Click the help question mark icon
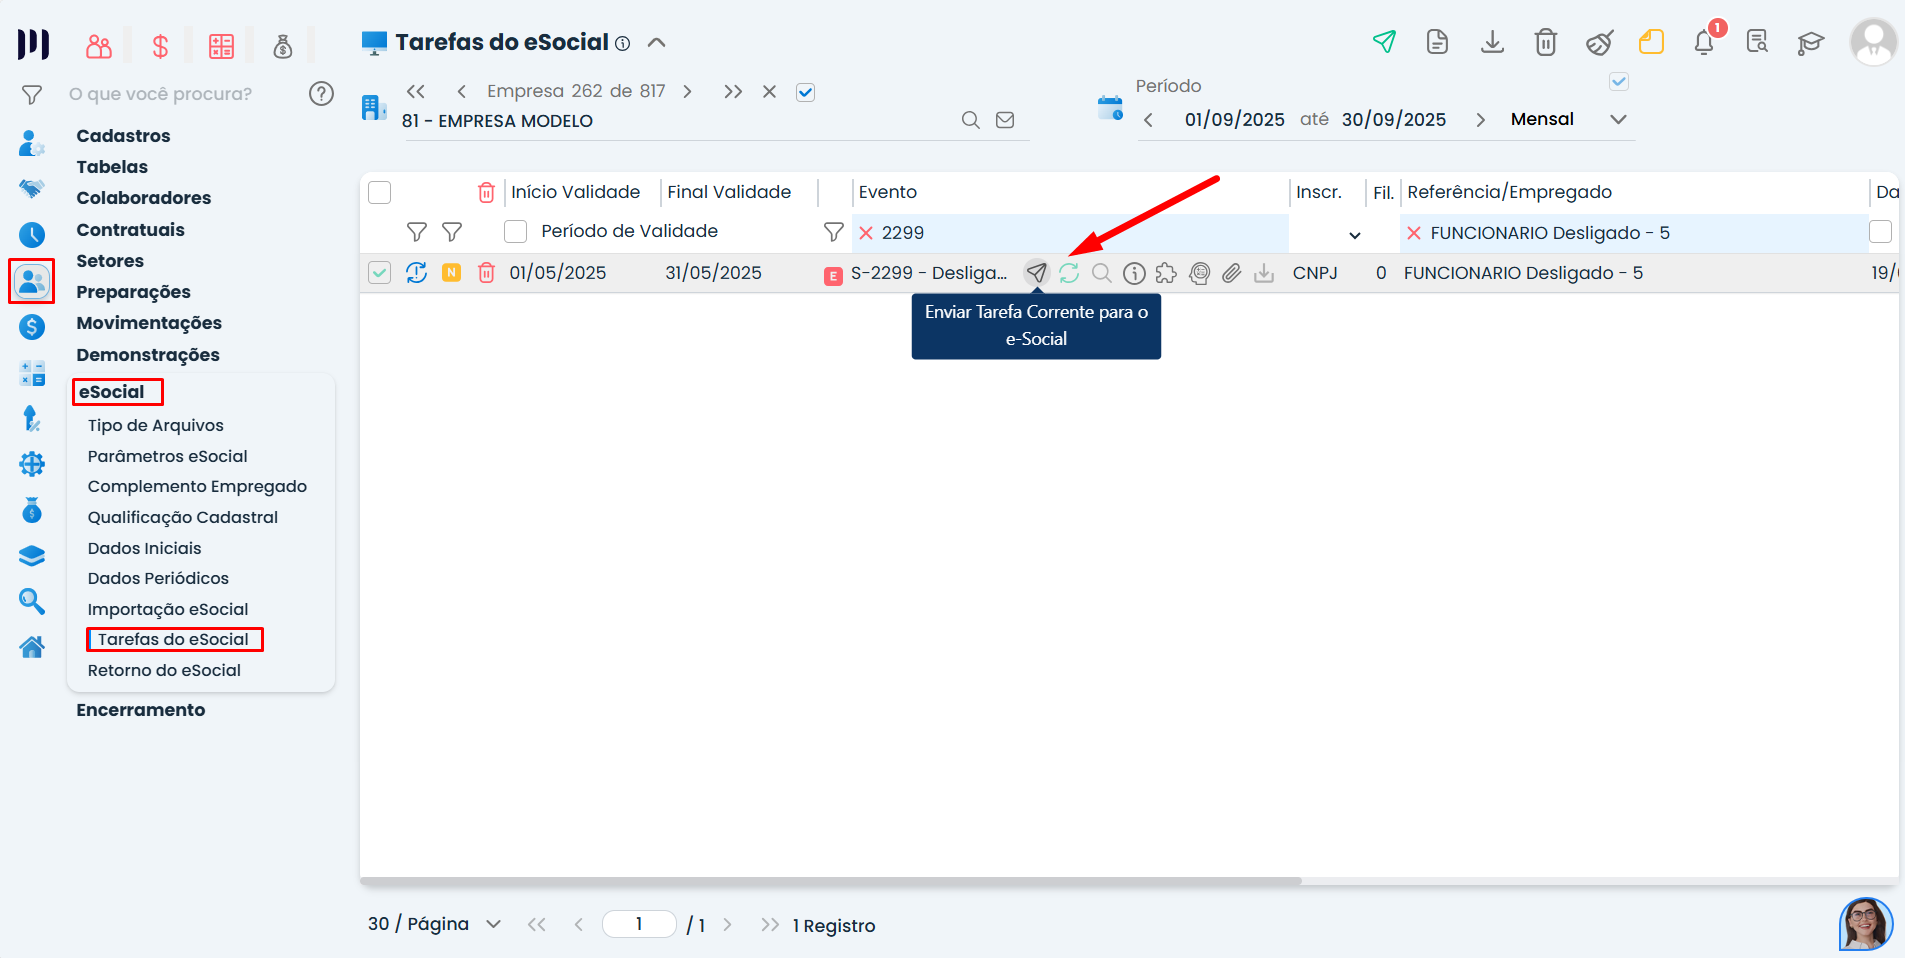The height and width of the screenshot is (958, 1905). click(321, 94)
